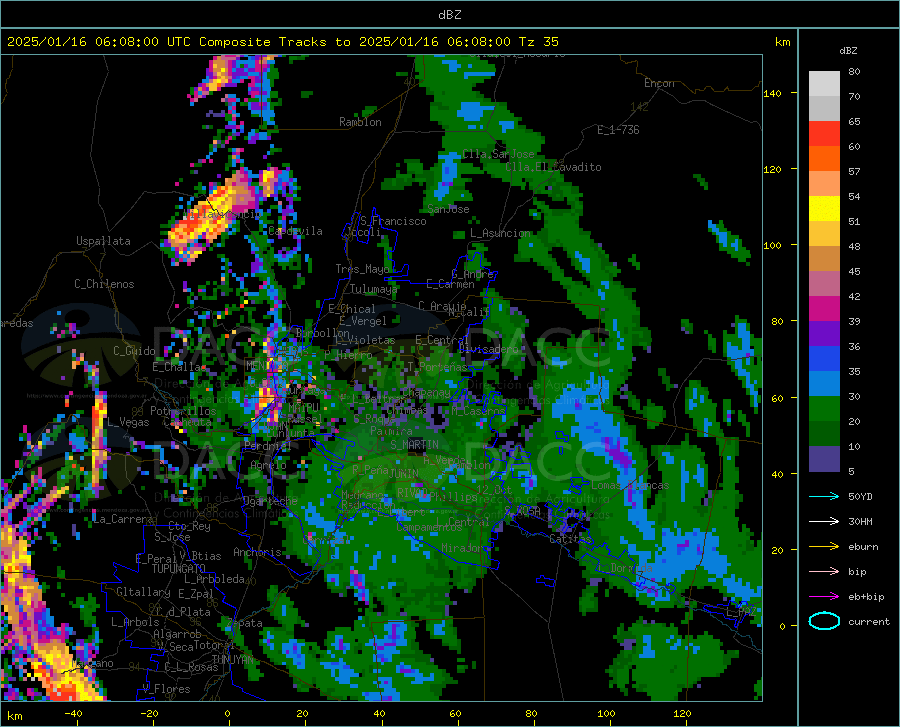Click the Ugarteche place label
This screenshot has height=727, width=900.
coord(270,500)
